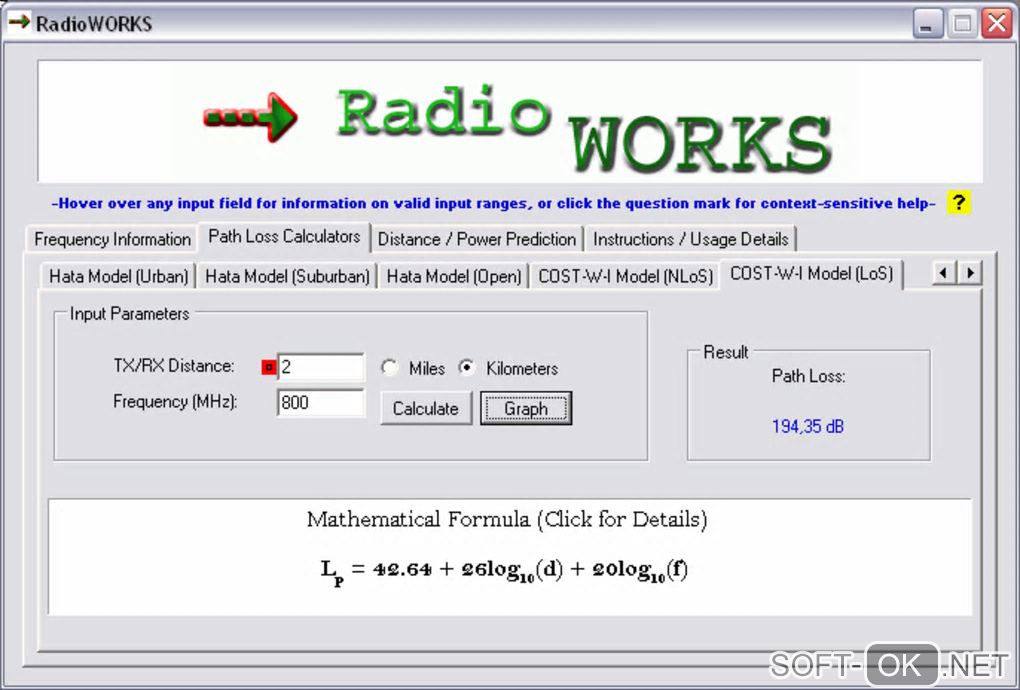
Task: Close the RadioWORKS window
Action: pyautogui.click(x=997, y=24)
